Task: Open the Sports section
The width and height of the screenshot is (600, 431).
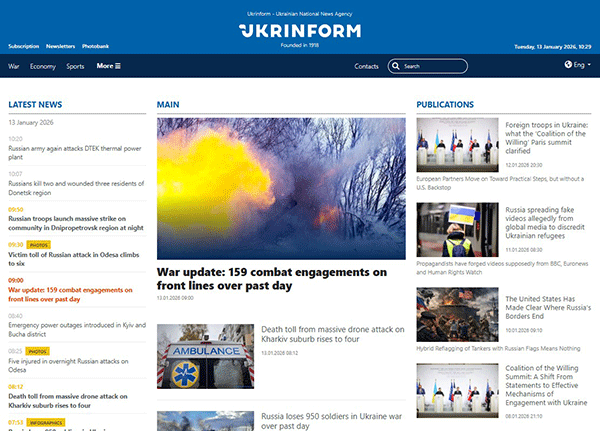Action: point(75,66)
